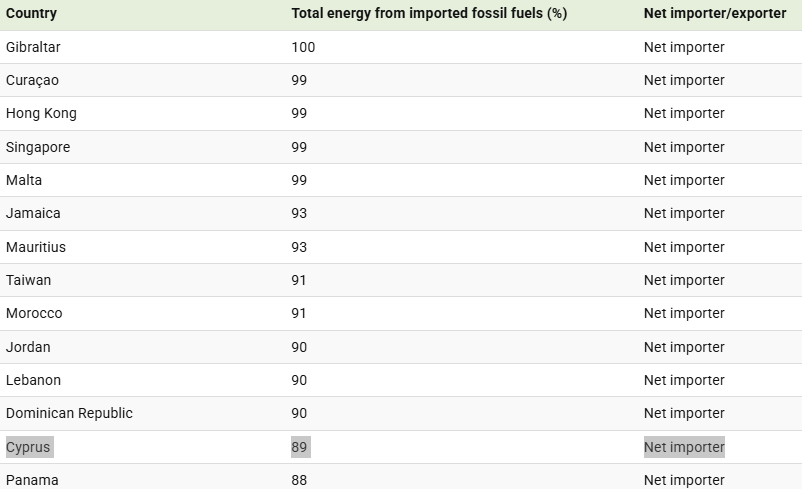The width and height of the screenshot is (802, 489).
Task: Click Net importer in the Morocco row
Action: click(684, 313)
